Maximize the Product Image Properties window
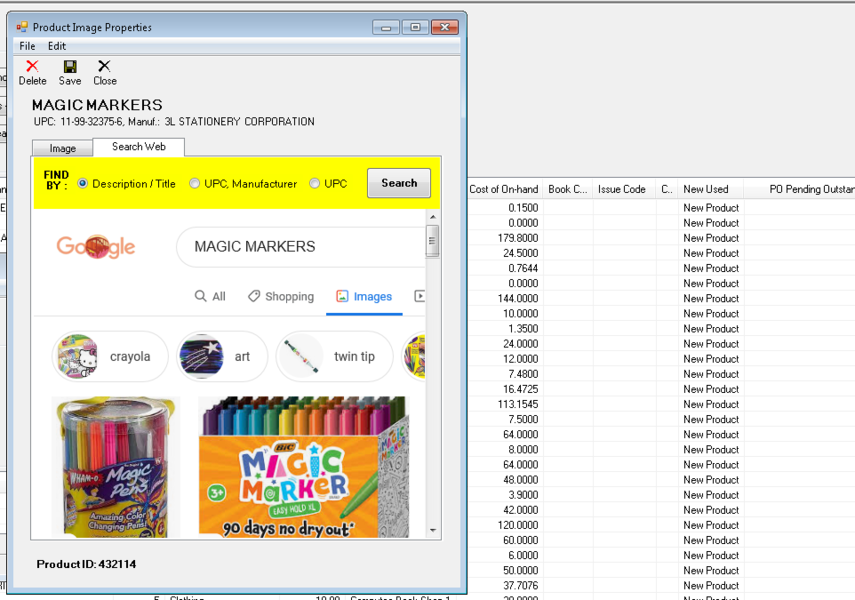The image size is (855, 600). tap(416, 27)
